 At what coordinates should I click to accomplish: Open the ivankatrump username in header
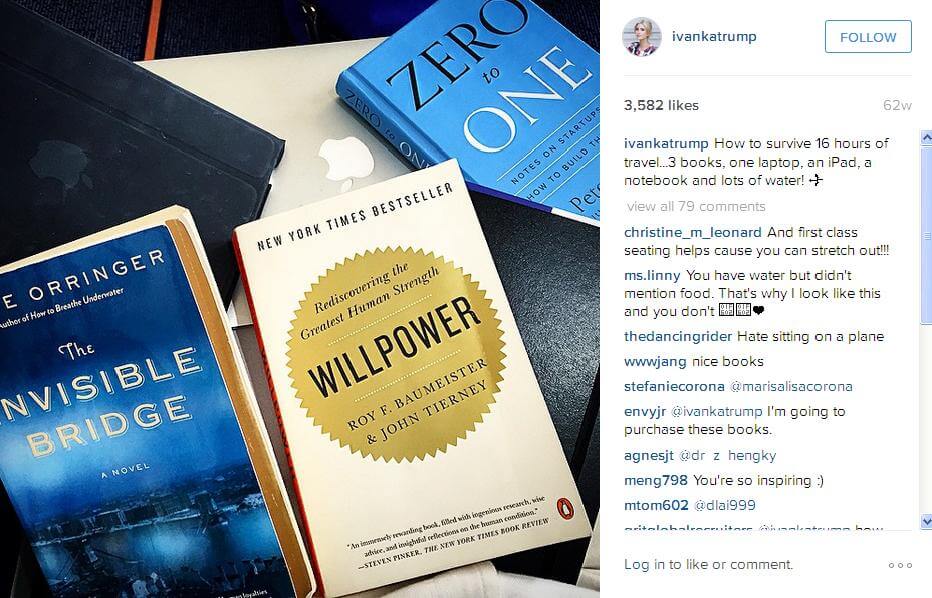[x=714, y=36]
